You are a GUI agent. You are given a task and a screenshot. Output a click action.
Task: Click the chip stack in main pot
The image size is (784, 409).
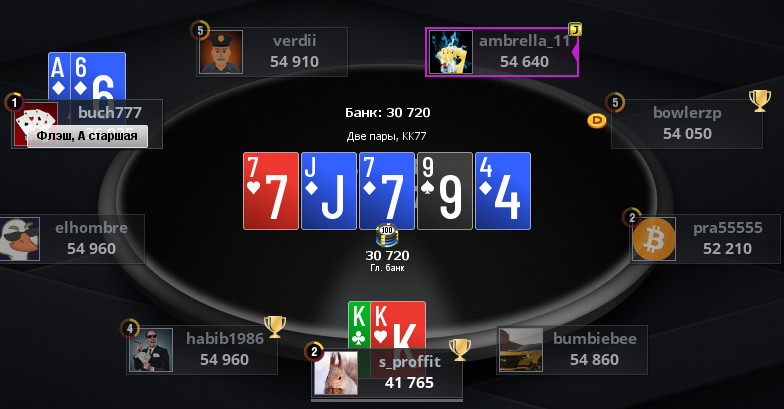point(387,236)
